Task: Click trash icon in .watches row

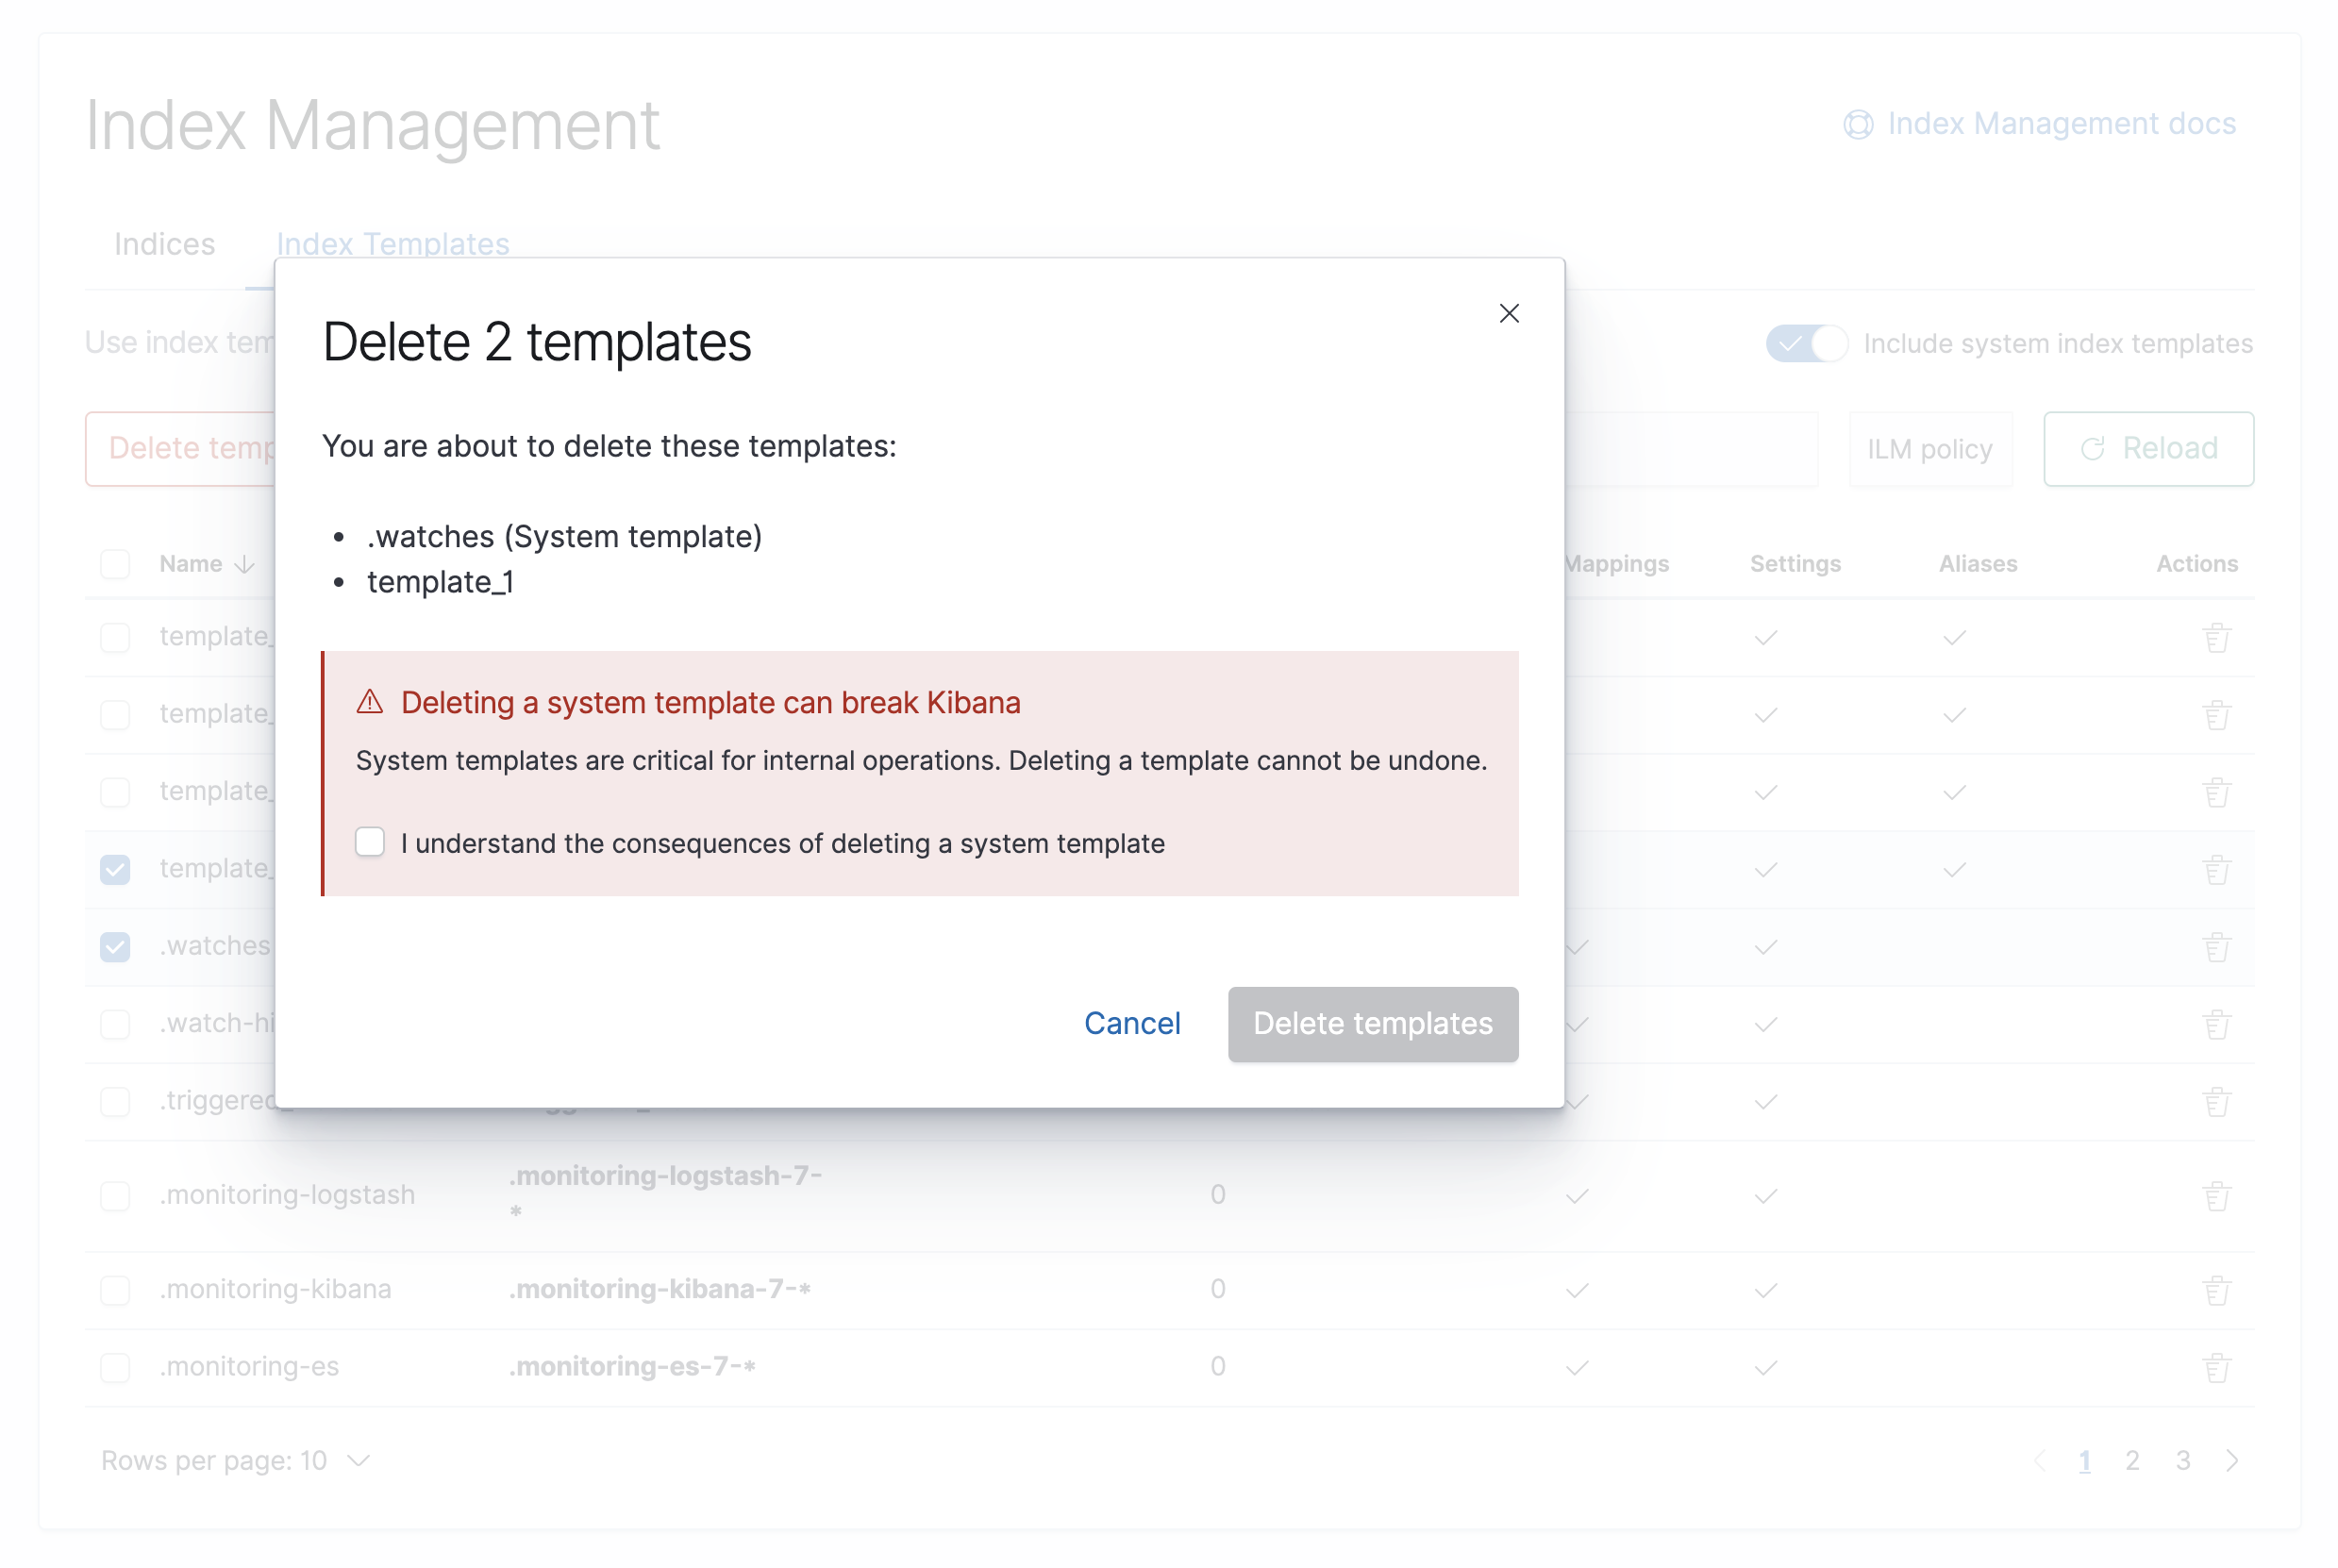Action: tap(2215, 946)
